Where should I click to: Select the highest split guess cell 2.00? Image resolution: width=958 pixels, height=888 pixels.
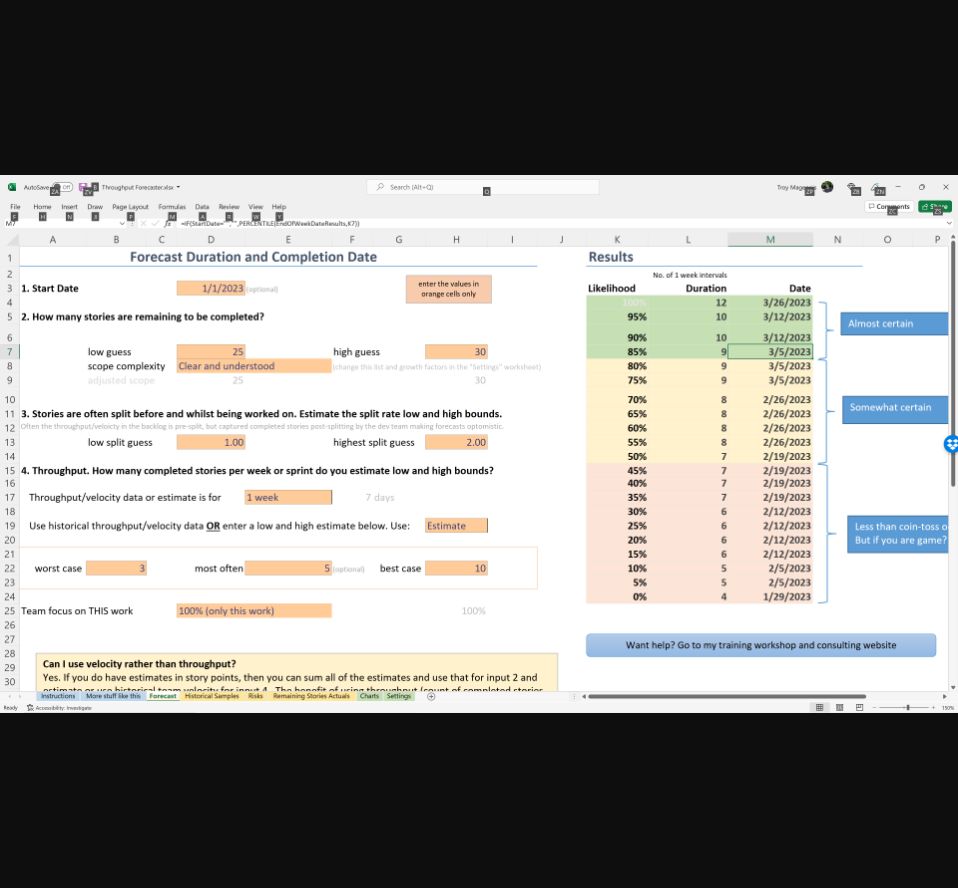coord(456,442)
